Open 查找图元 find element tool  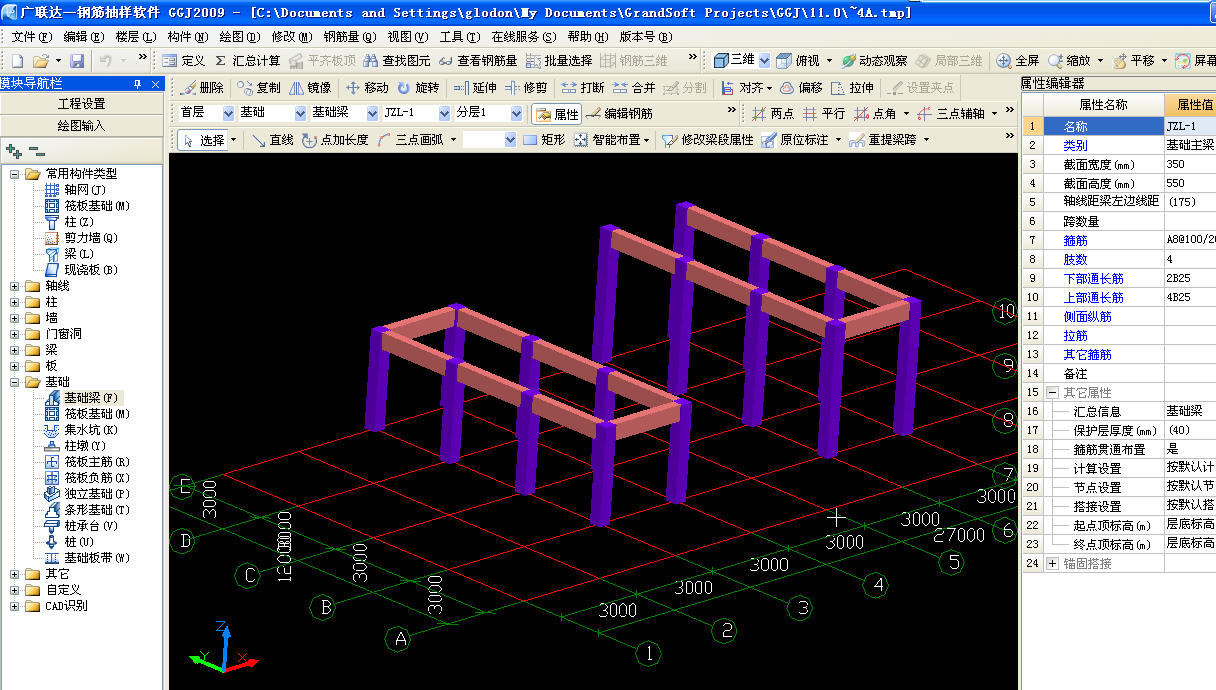pos(398,61)
